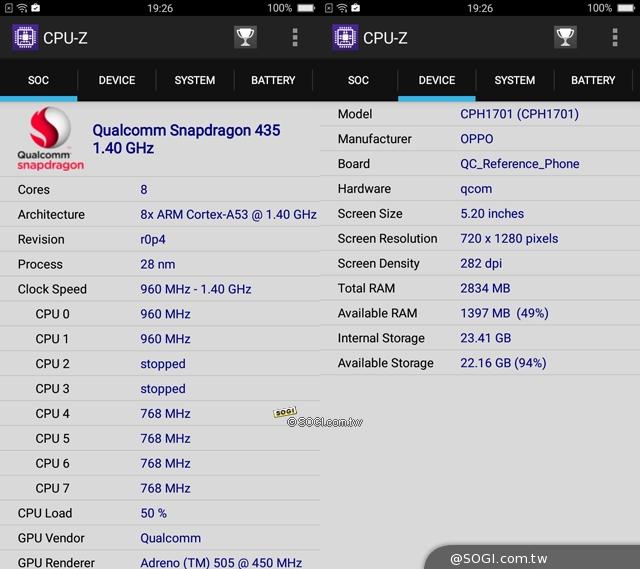
Task: Switch to SOC tab in right screen
Action: click(358, 80)
